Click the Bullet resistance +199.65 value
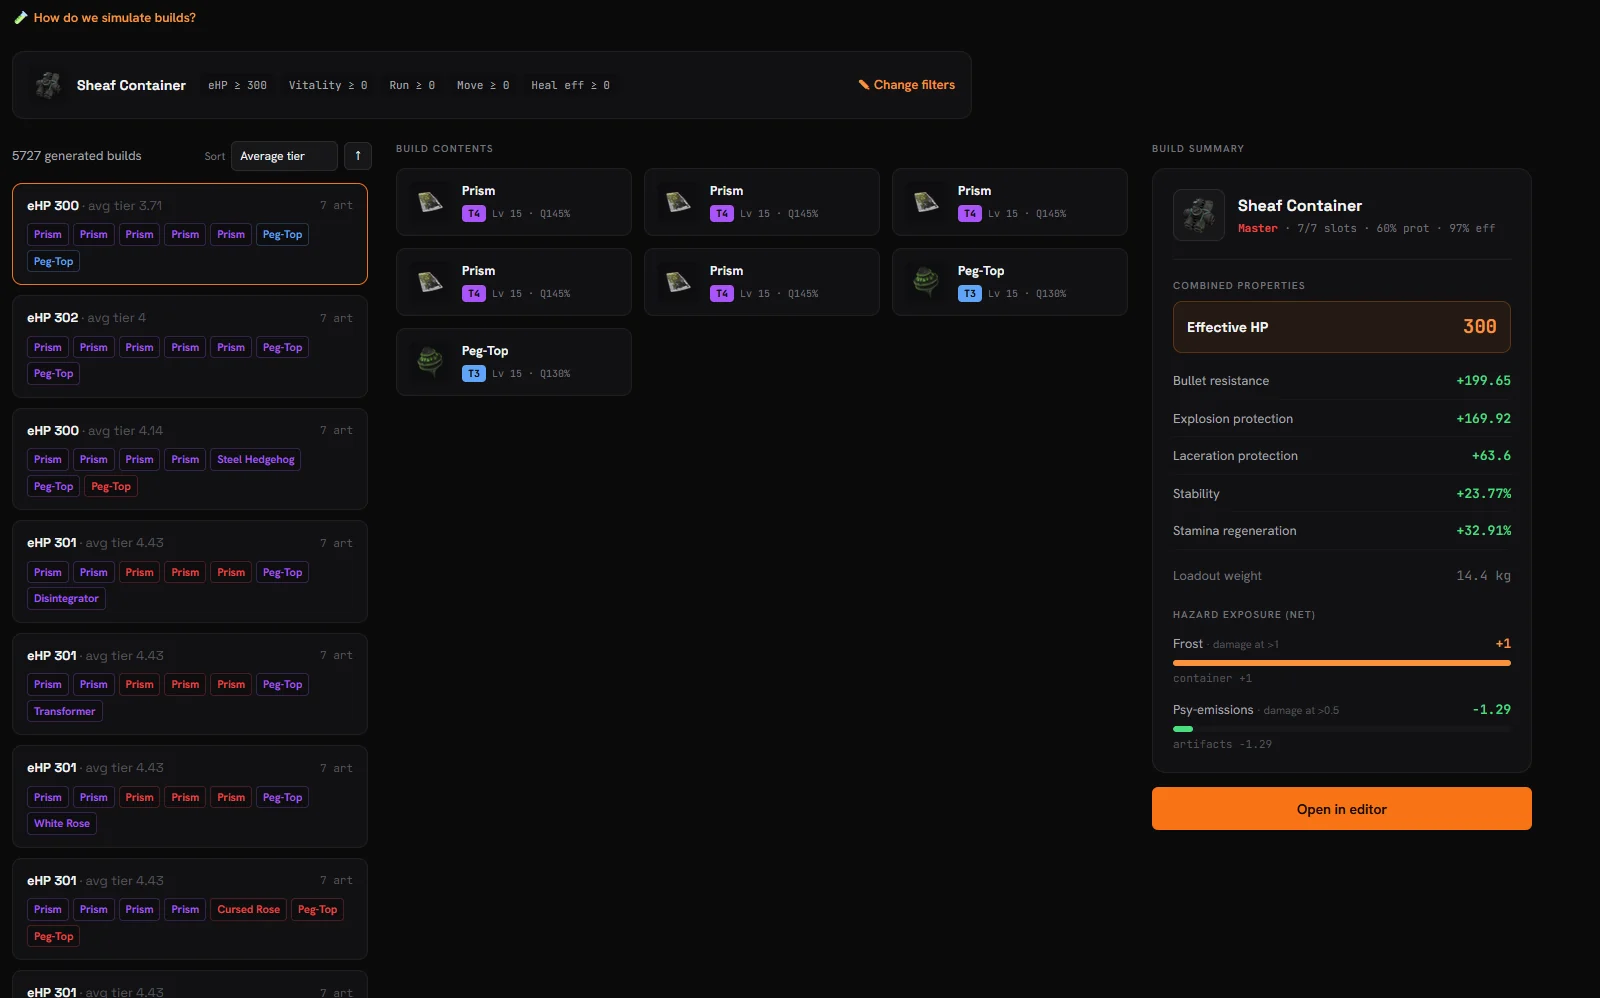1600x998 pixels. (1483, 381)
